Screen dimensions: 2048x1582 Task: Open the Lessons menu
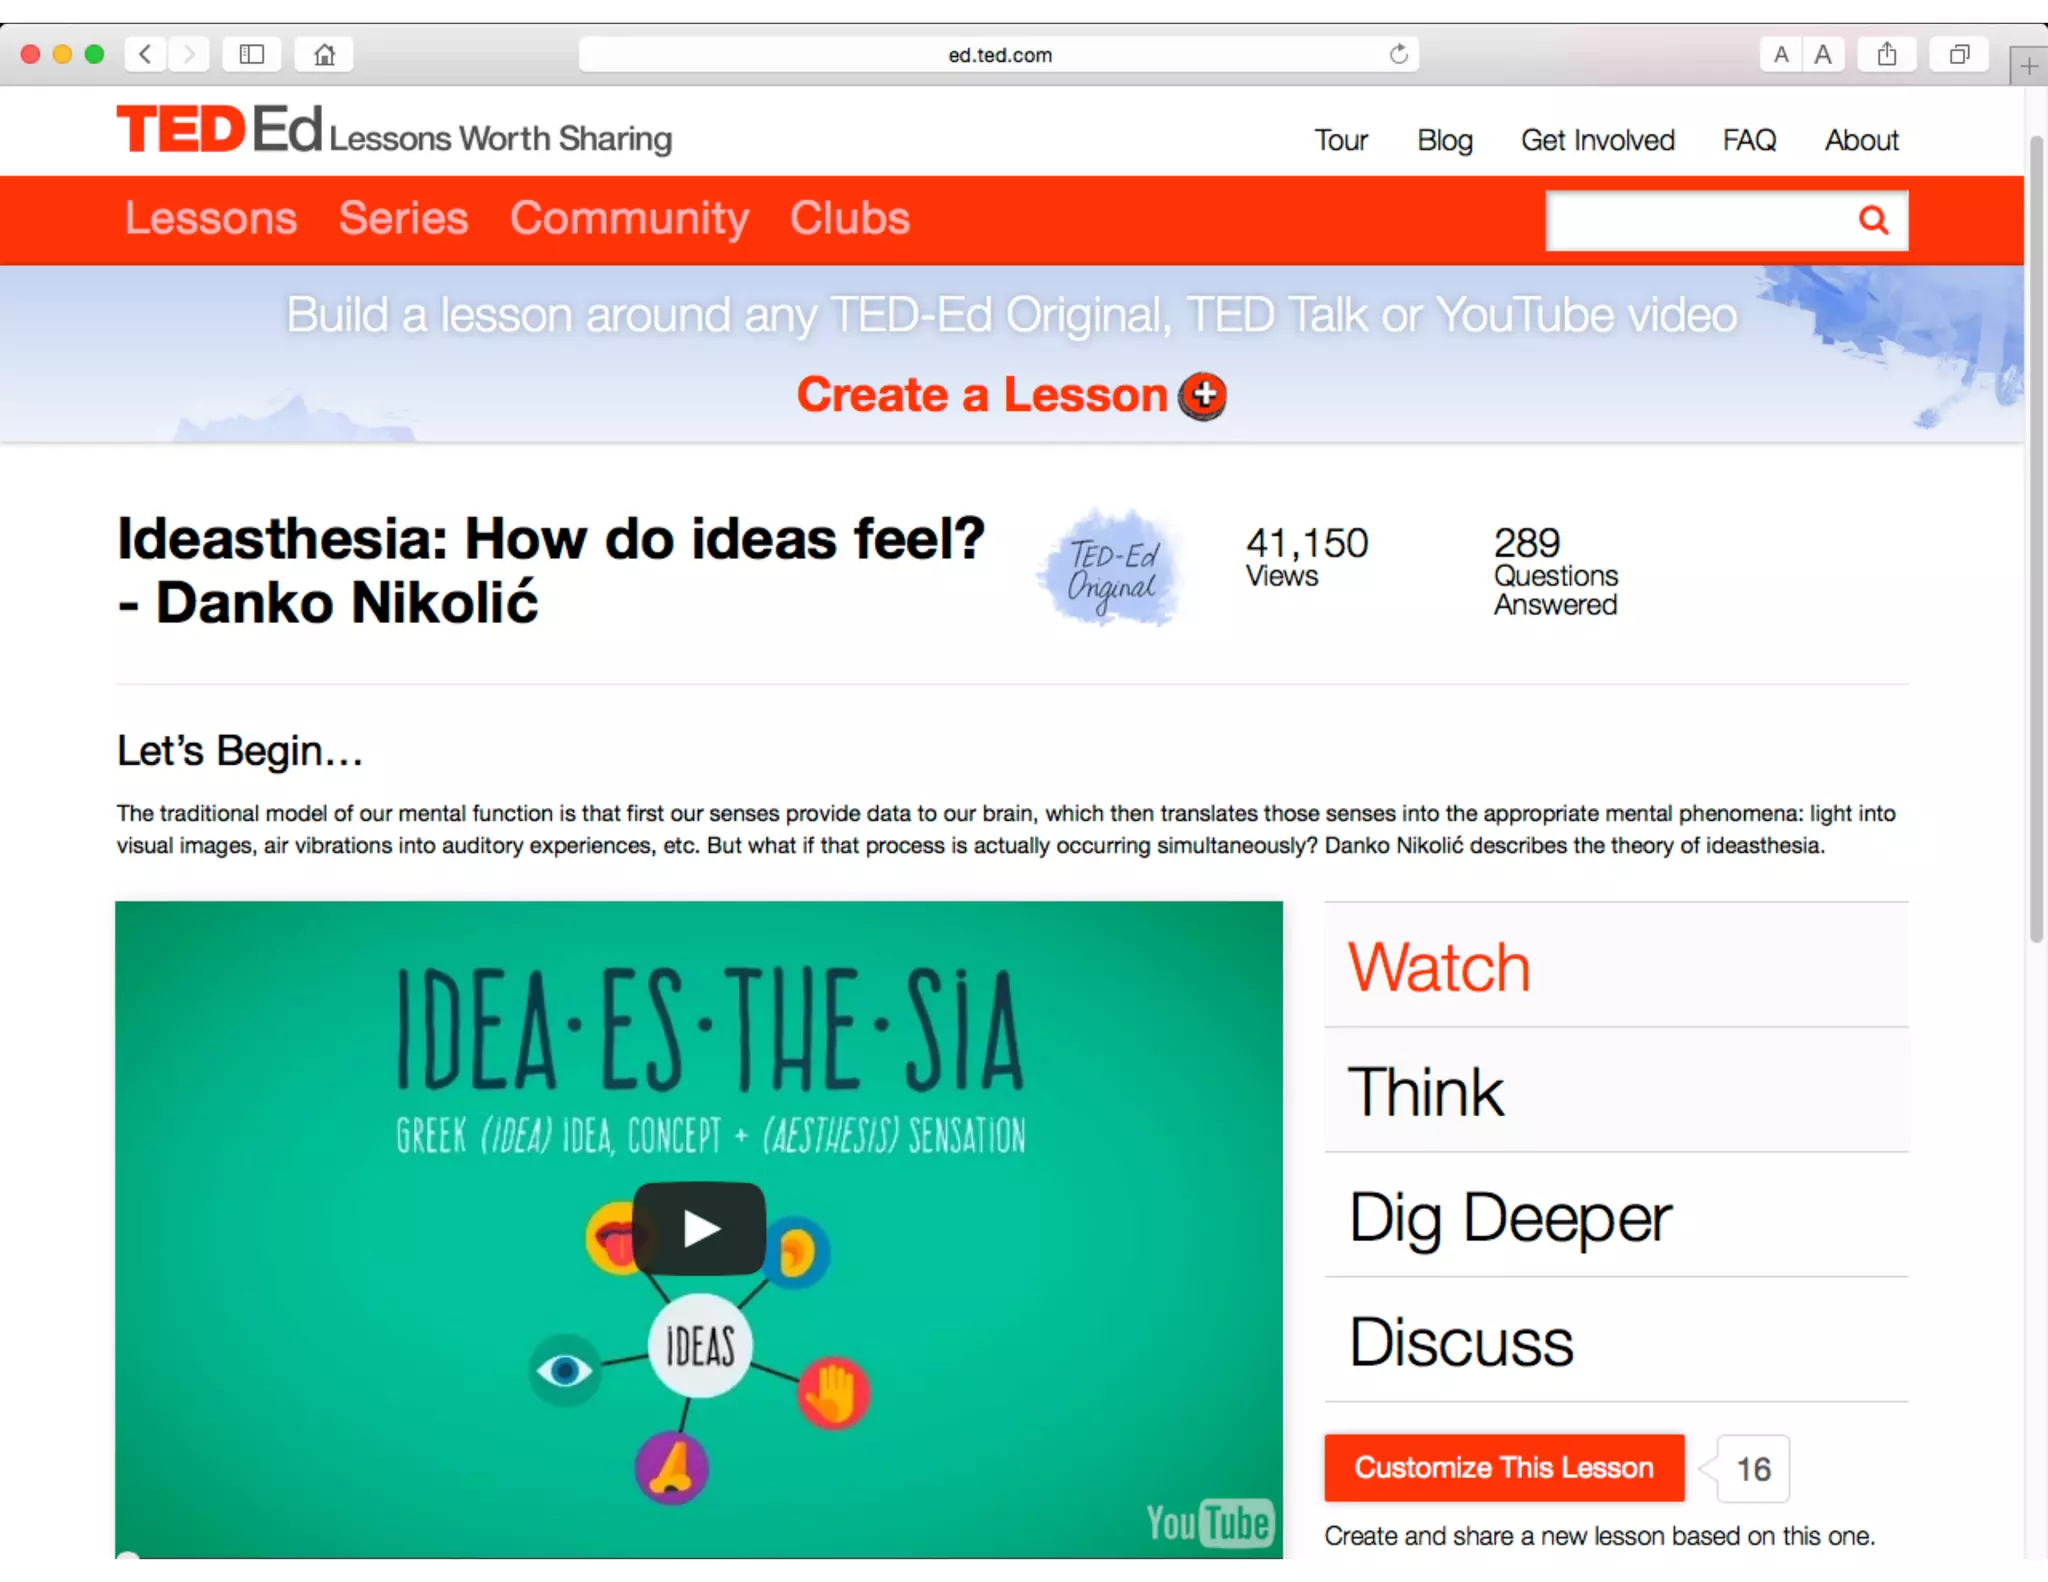[211, 218]
